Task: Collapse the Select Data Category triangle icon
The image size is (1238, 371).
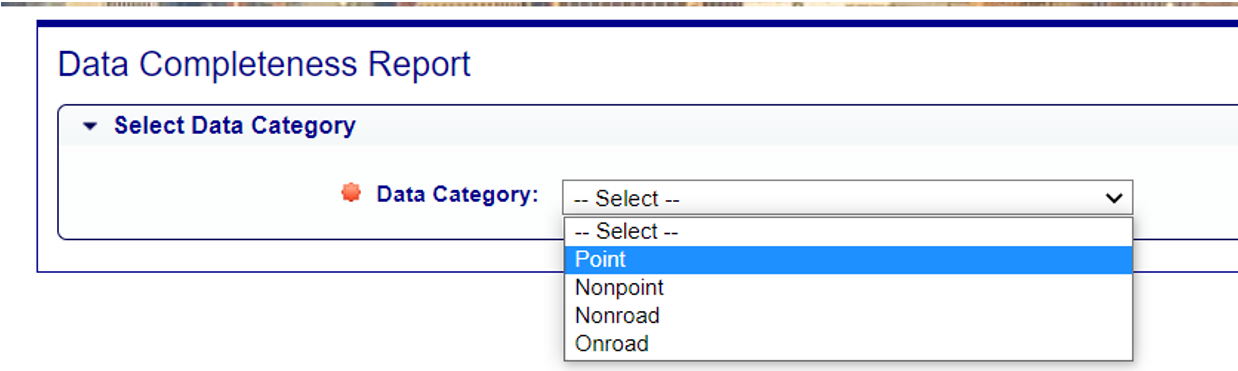Action: pyautogui.click(x=91, y=127)
